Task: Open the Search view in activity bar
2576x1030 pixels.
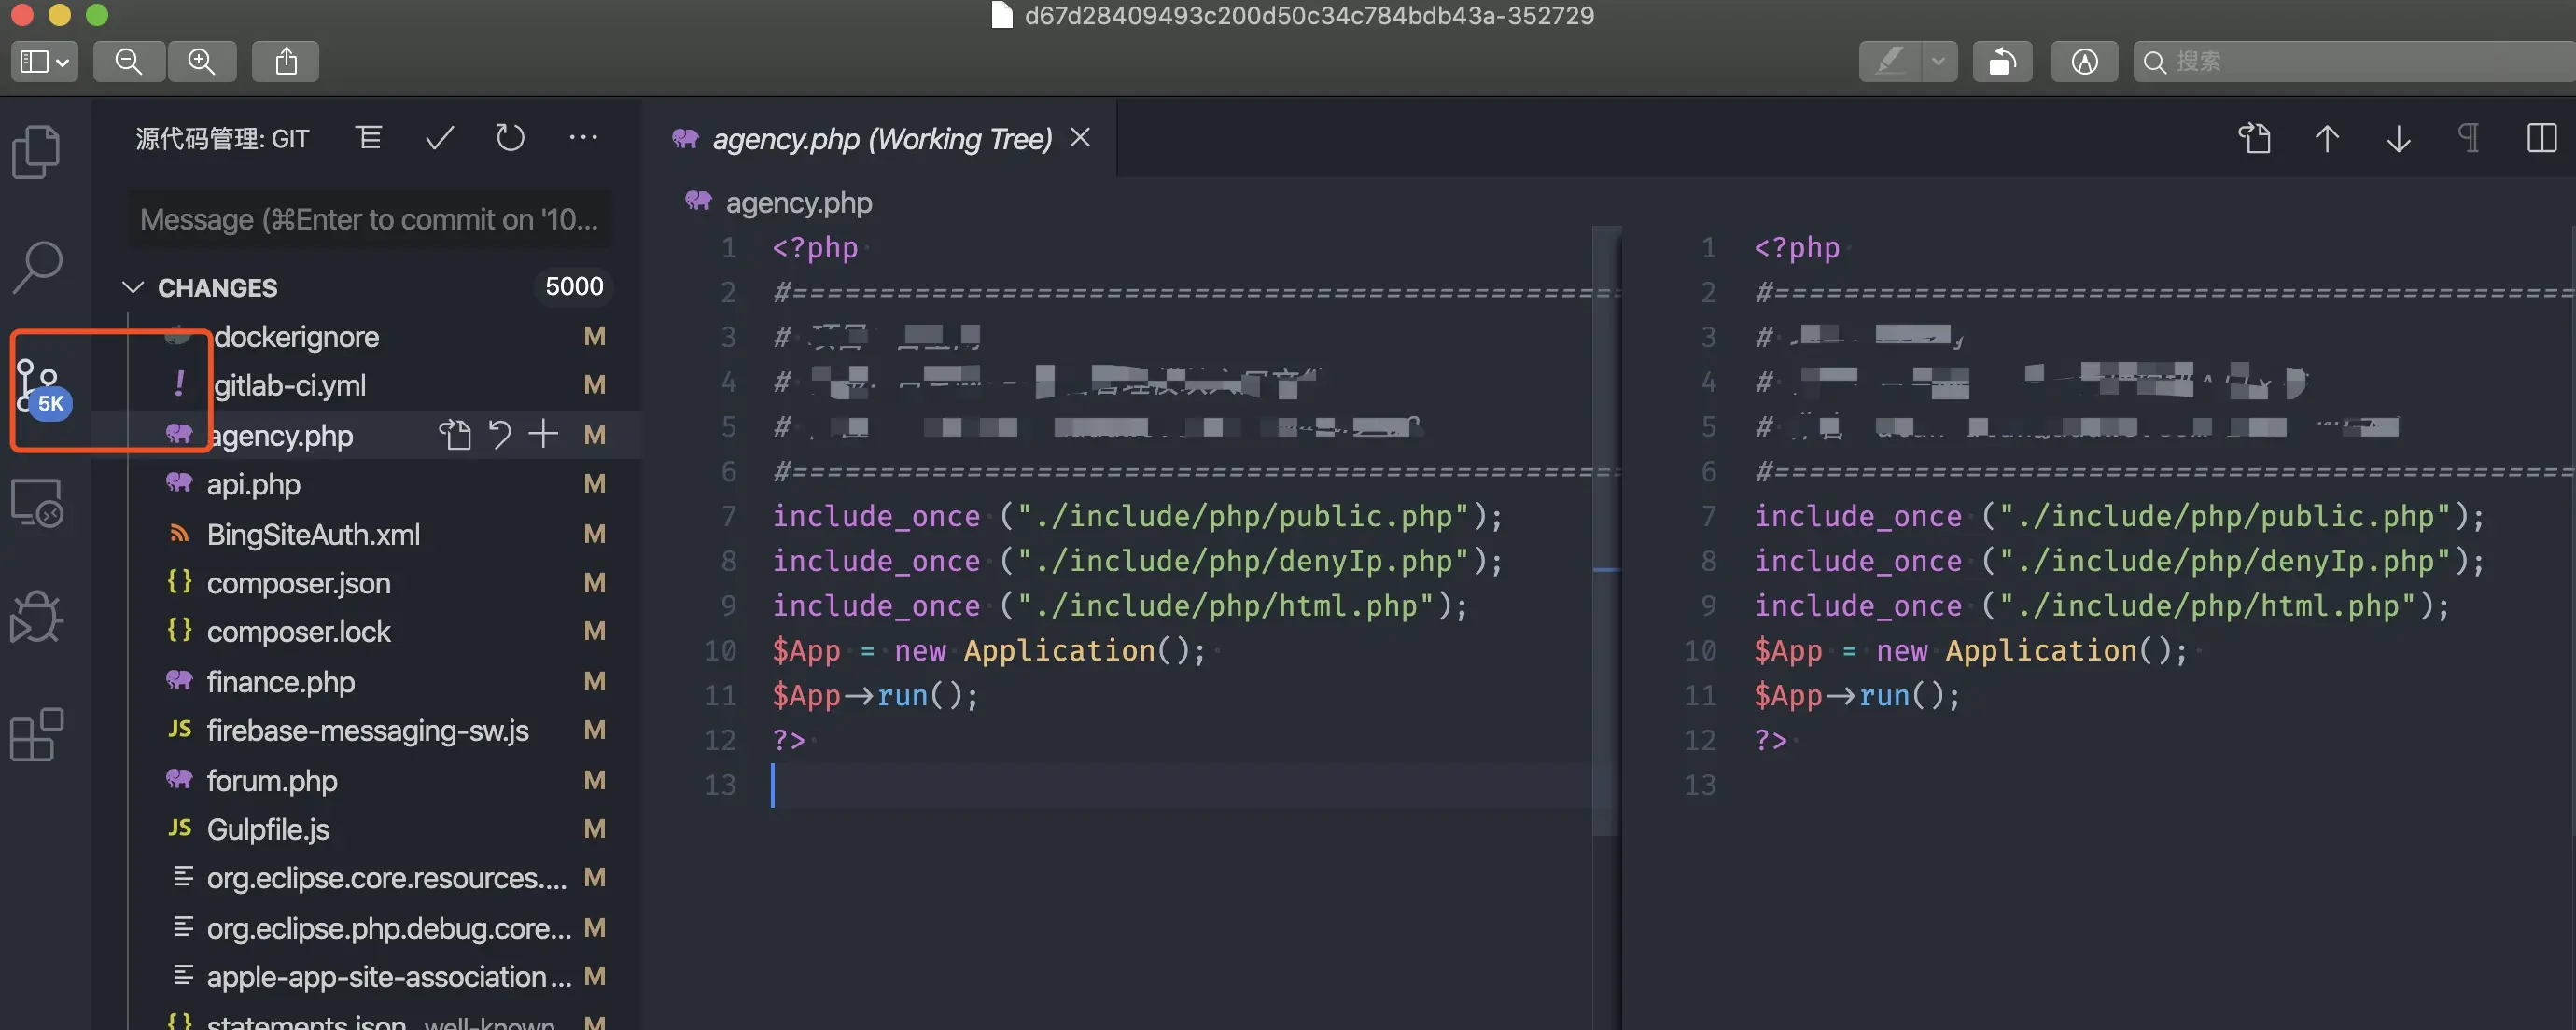Action: [37, 267]
